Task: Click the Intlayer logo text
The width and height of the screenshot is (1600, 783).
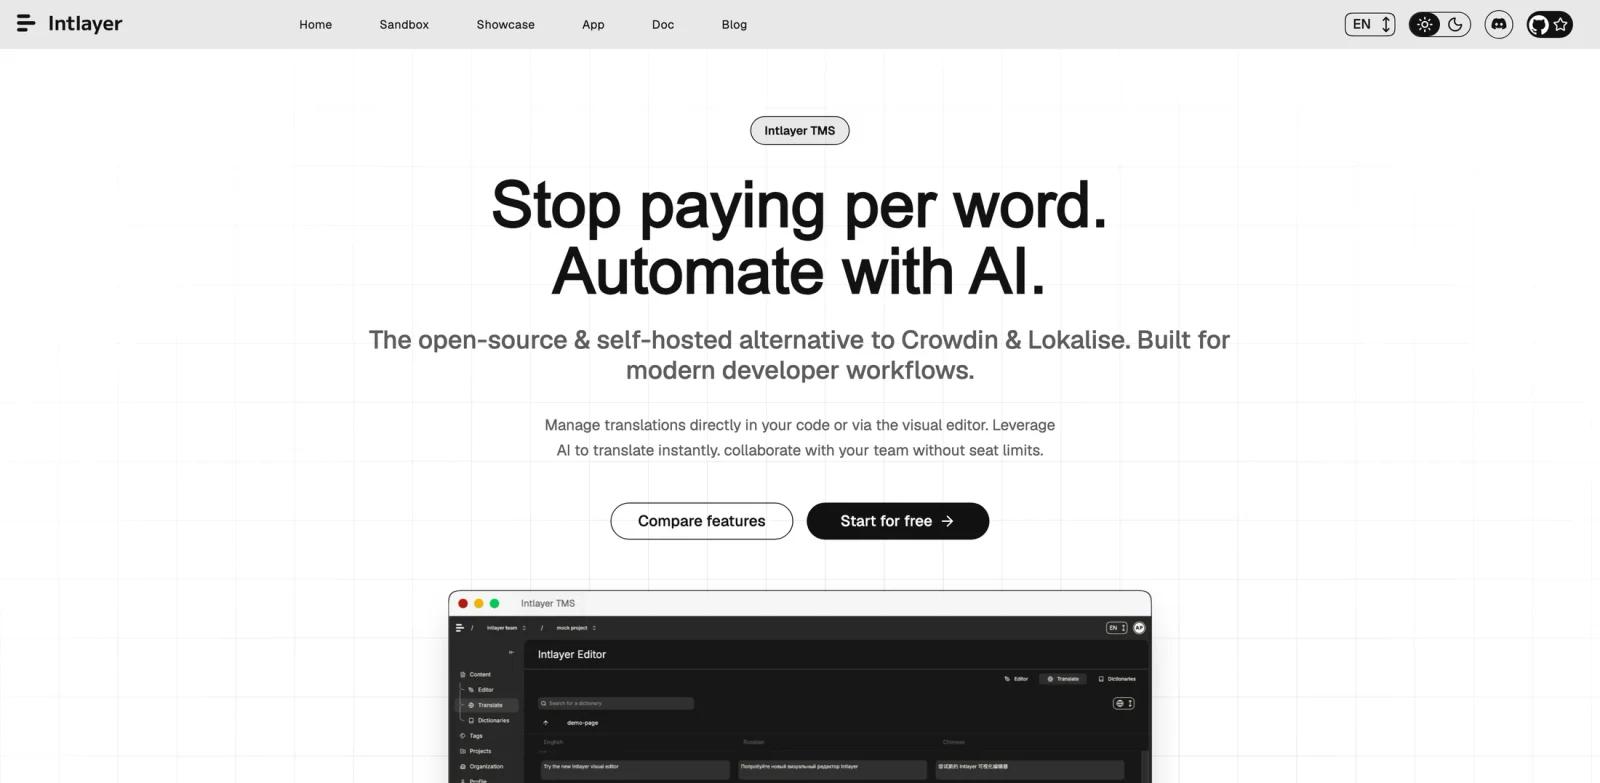Action: [x=85, y=23]
